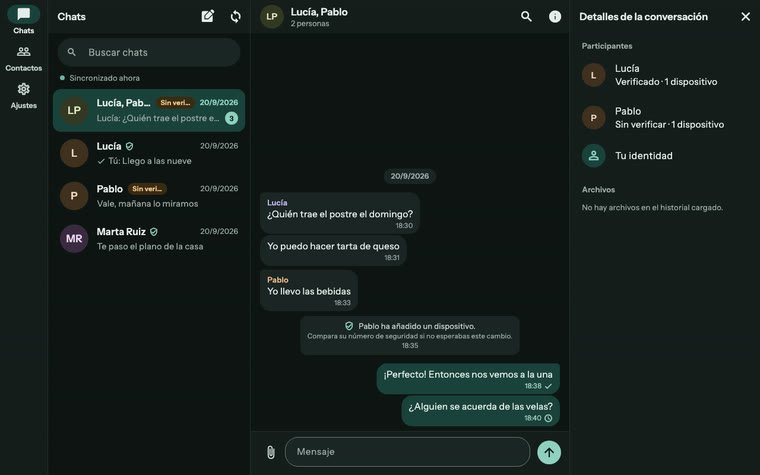The image size is (760, 475).
Task: Click the Detalles de la conversación title
Action: [x=643, y=16]
